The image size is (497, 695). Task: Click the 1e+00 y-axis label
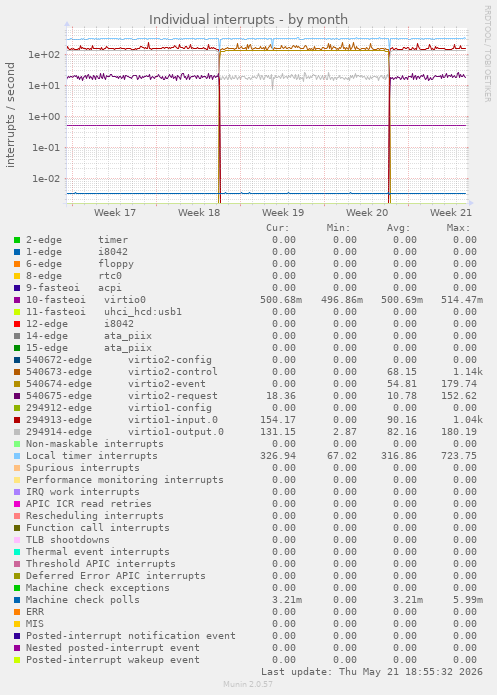coord(44,117)
